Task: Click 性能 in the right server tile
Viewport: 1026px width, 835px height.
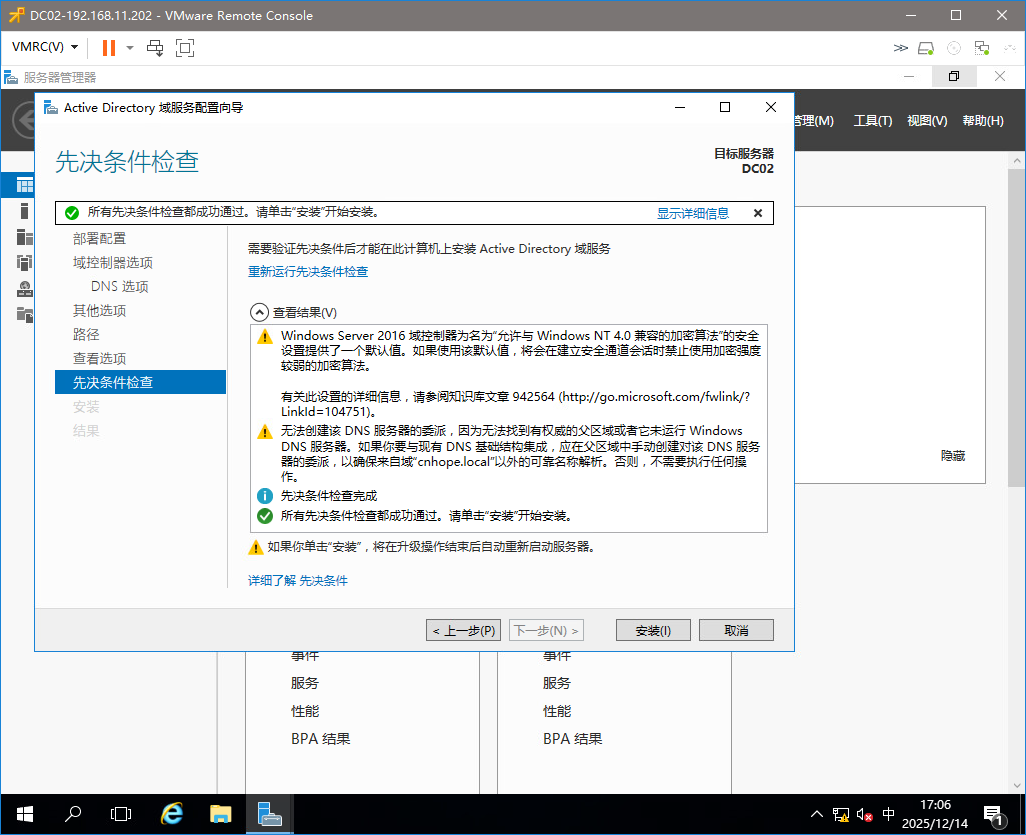Action: click(557, 711)
